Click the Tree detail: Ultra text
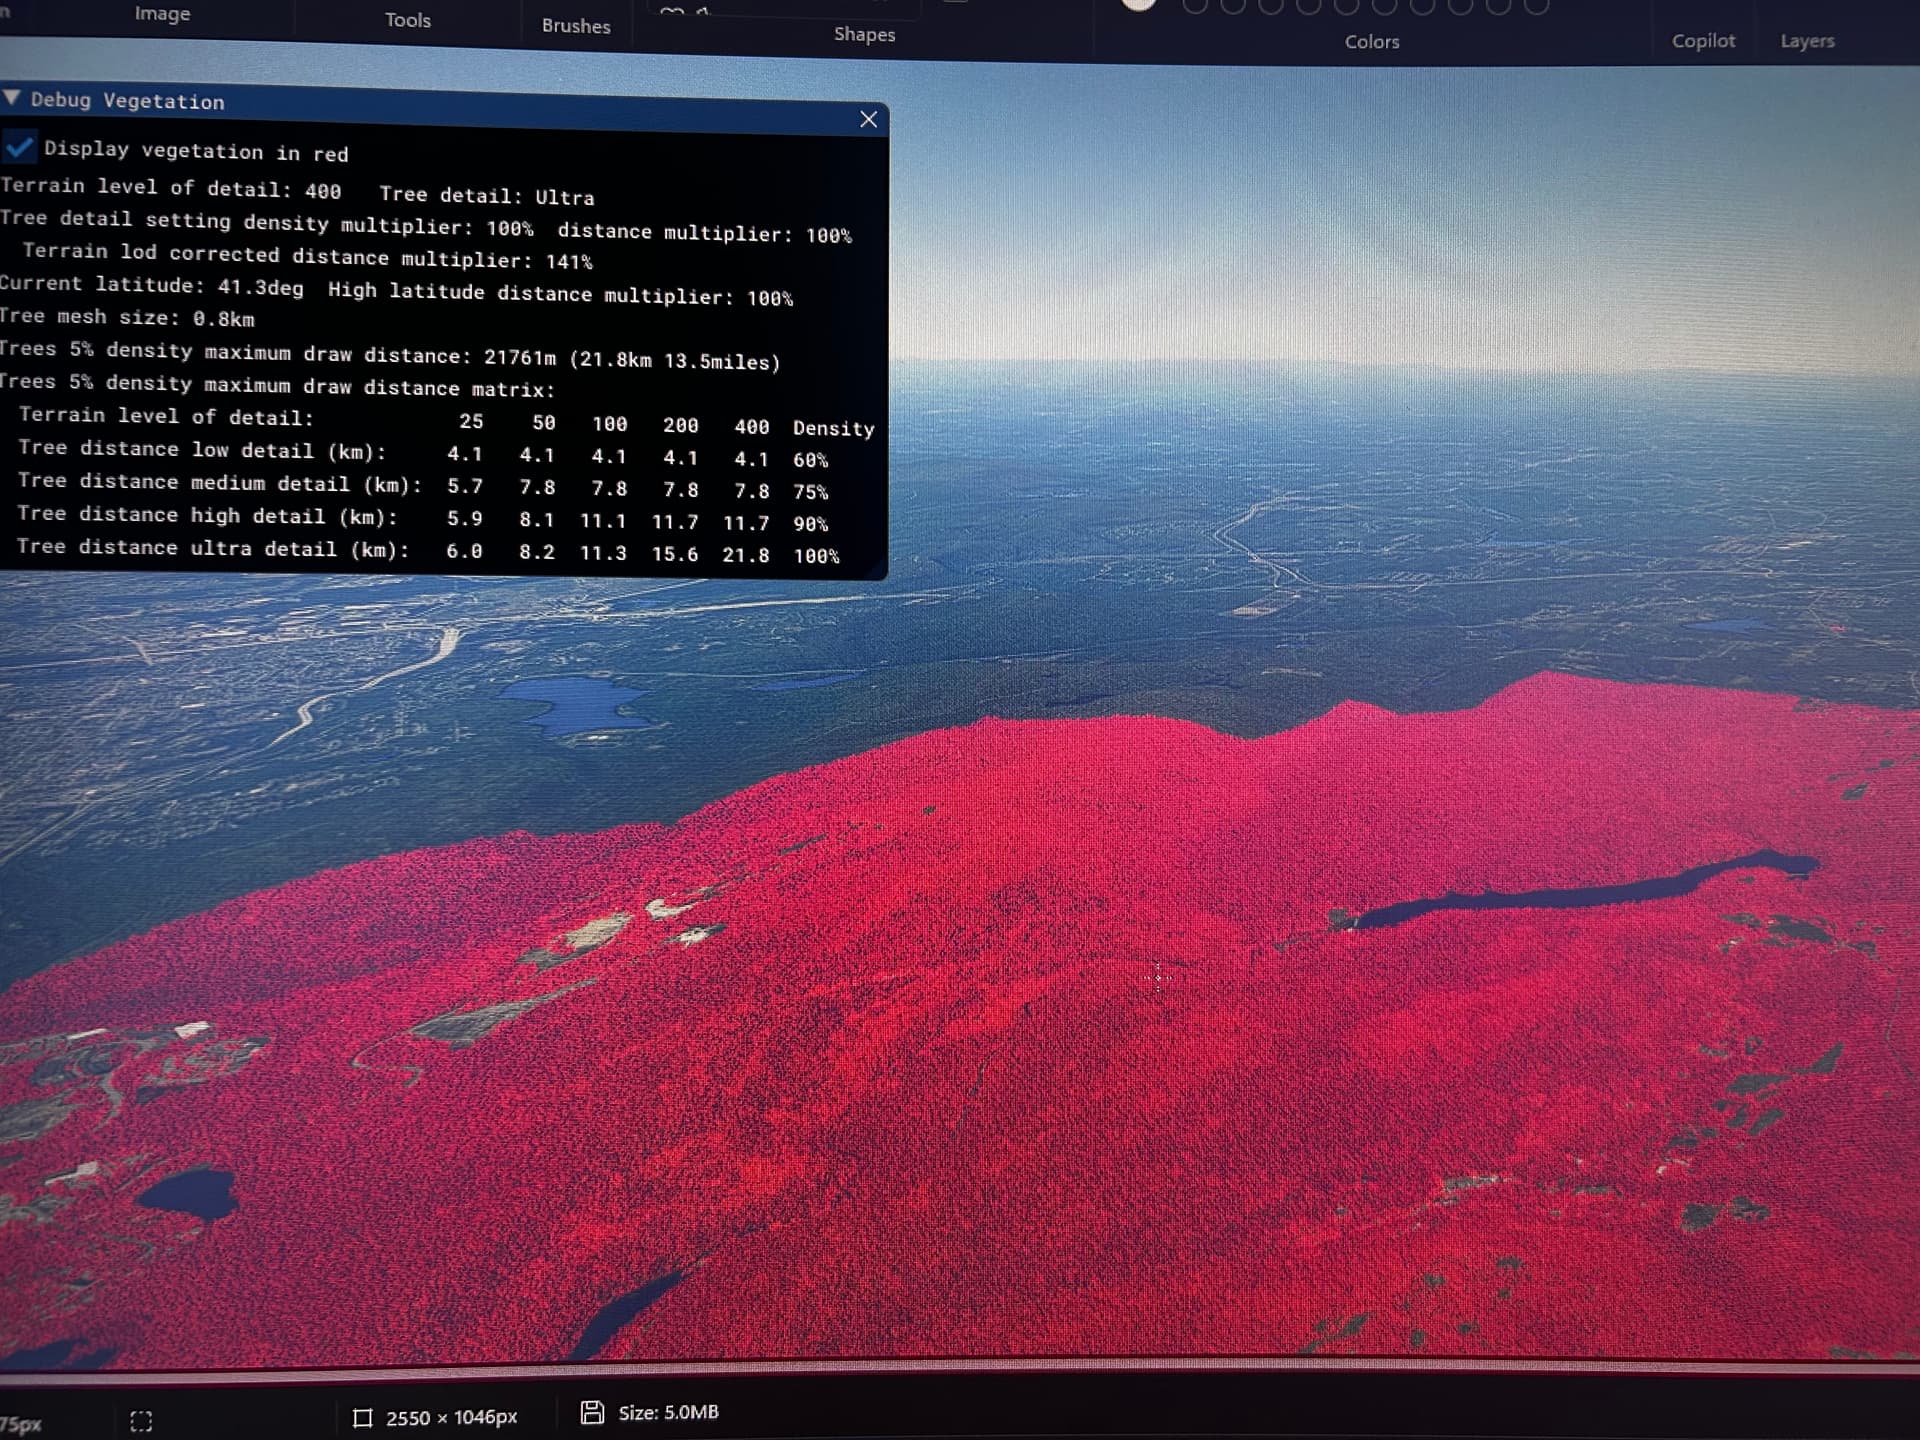This screenshot has height=1440, width=1920. click(x=486, y=195)
